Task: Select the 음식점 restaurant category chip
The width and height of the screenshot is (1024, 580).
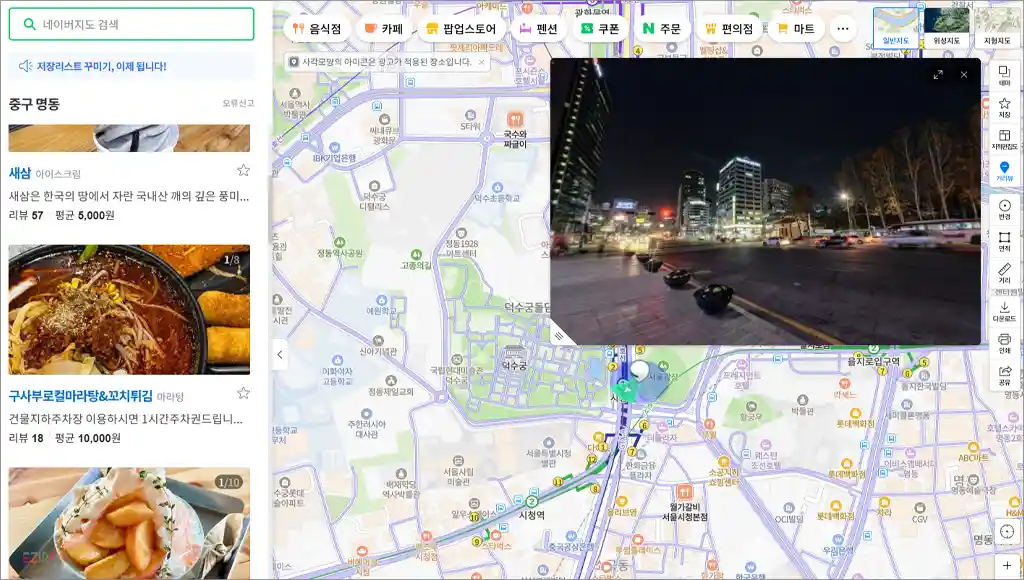Action: 317,29
